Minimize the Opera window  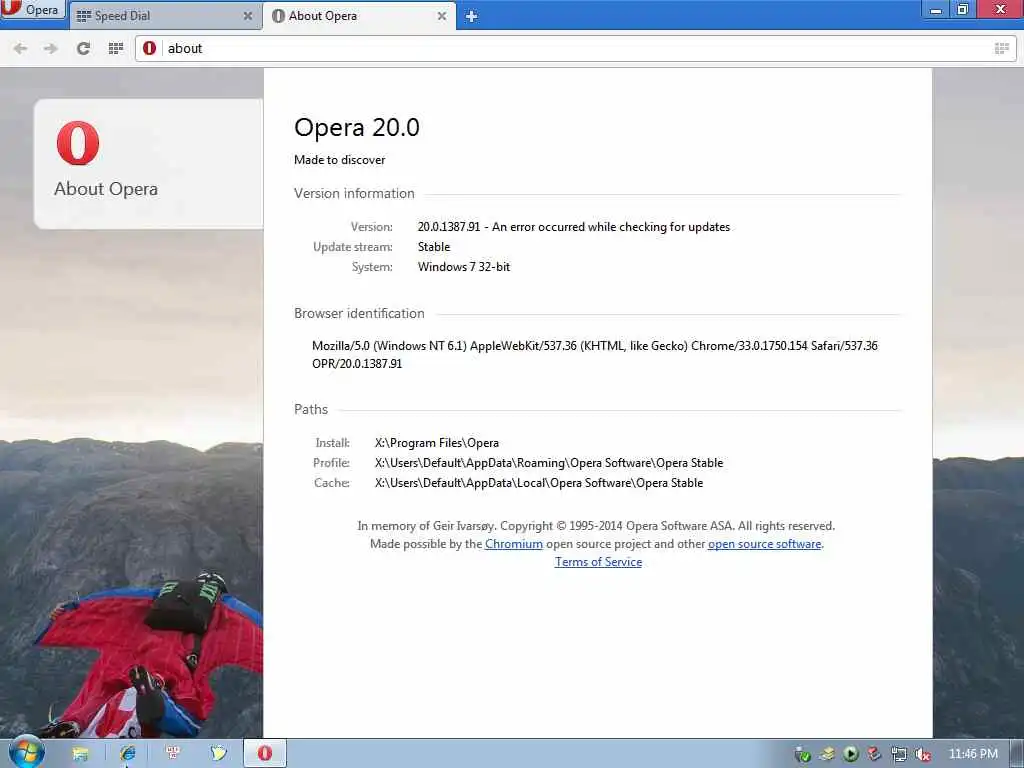[936, 10]
